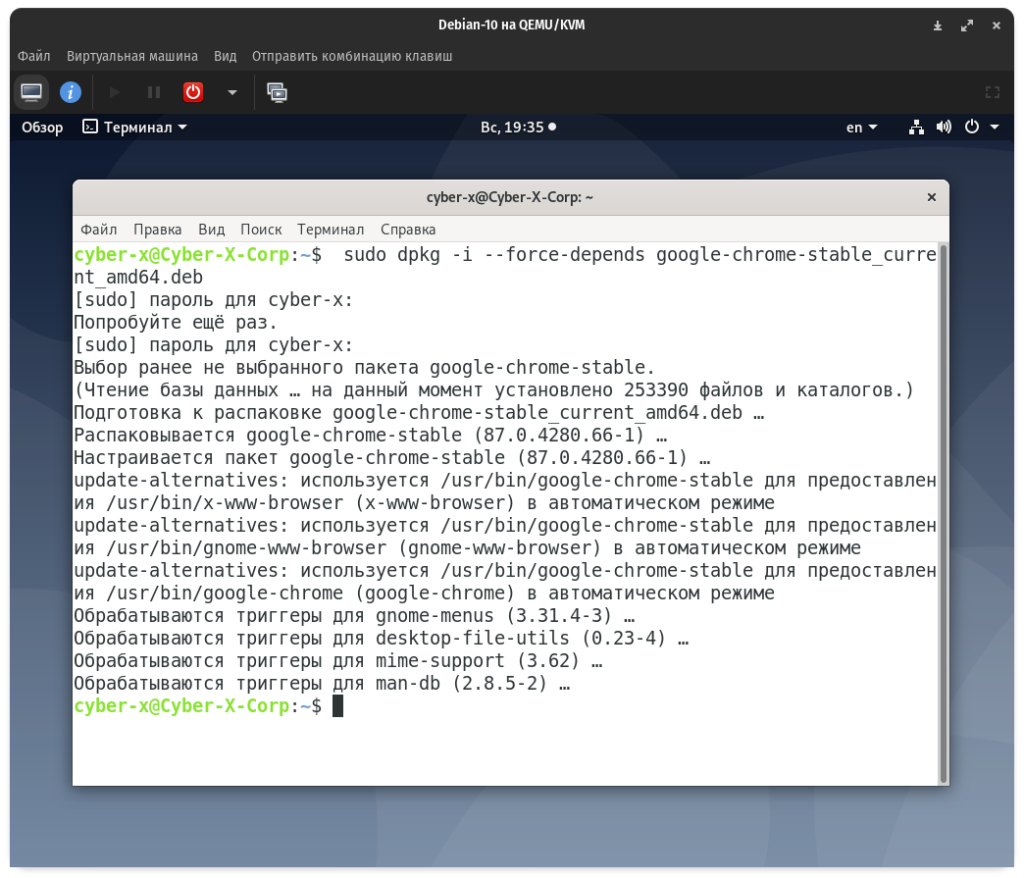Click the fullscreen toggle icon
The image size is (1024, 878).
click(x=992, y=92)
